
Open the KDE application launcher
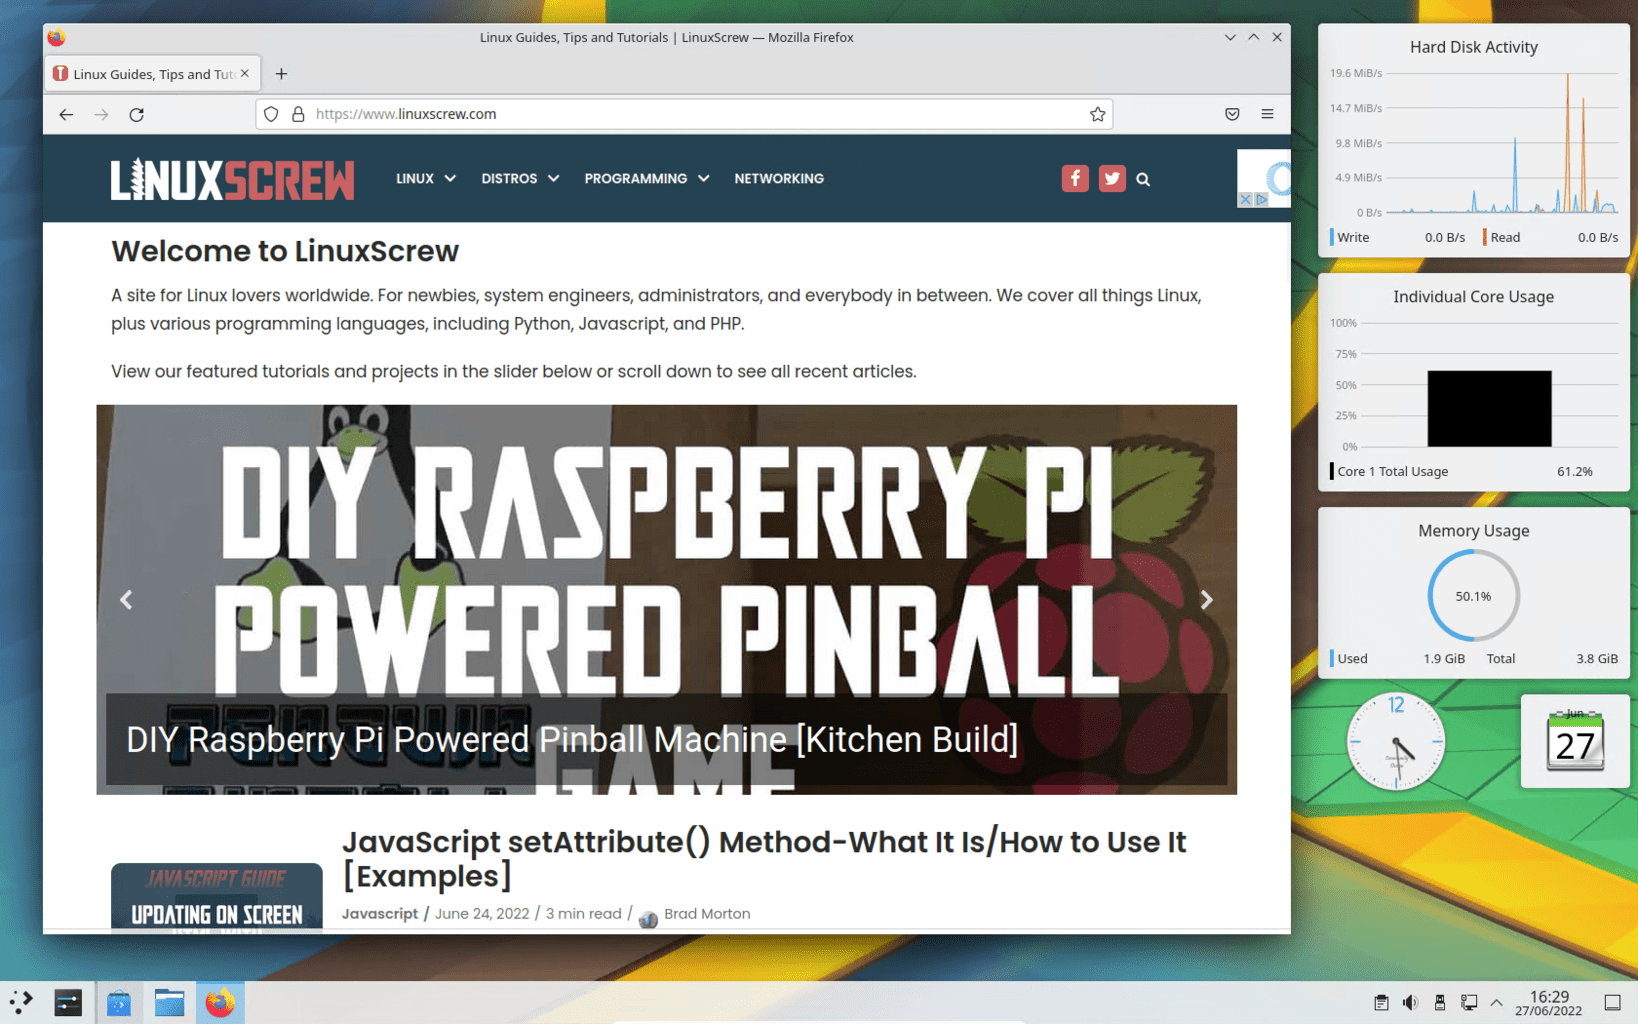[21, 1002]
